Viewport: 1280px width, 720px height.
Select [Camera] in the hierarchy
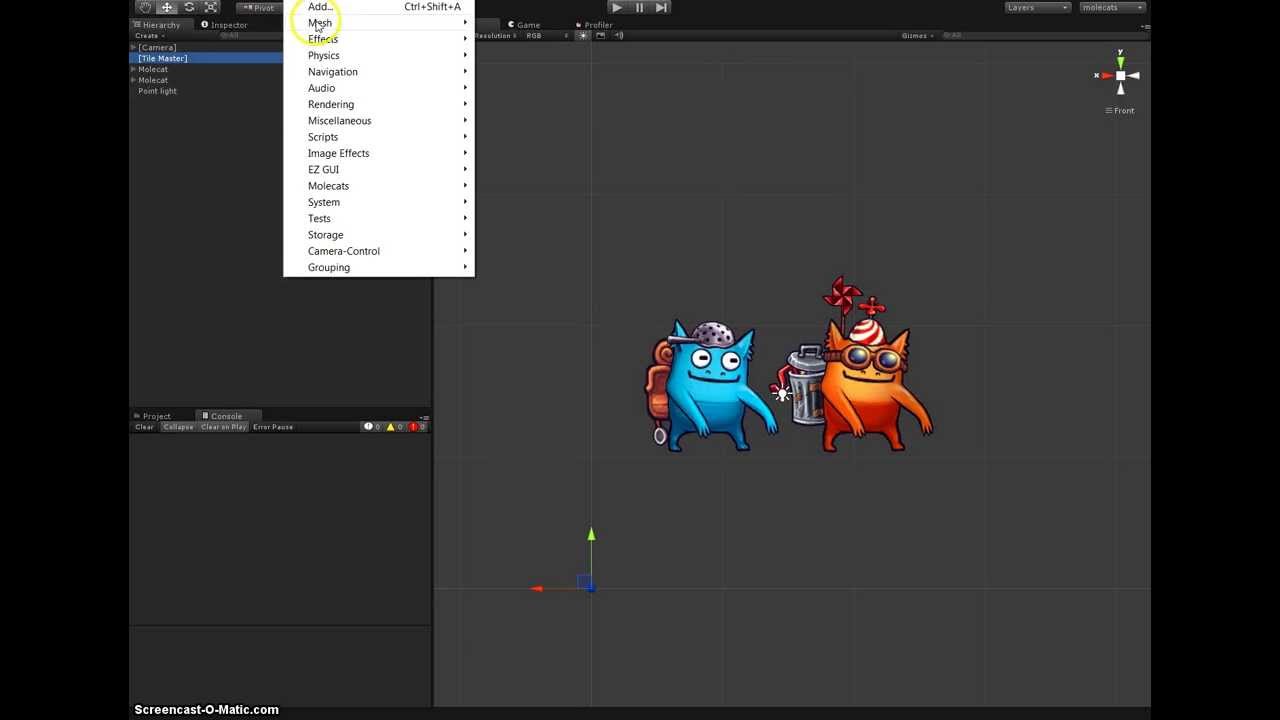(x=157, y=47)
